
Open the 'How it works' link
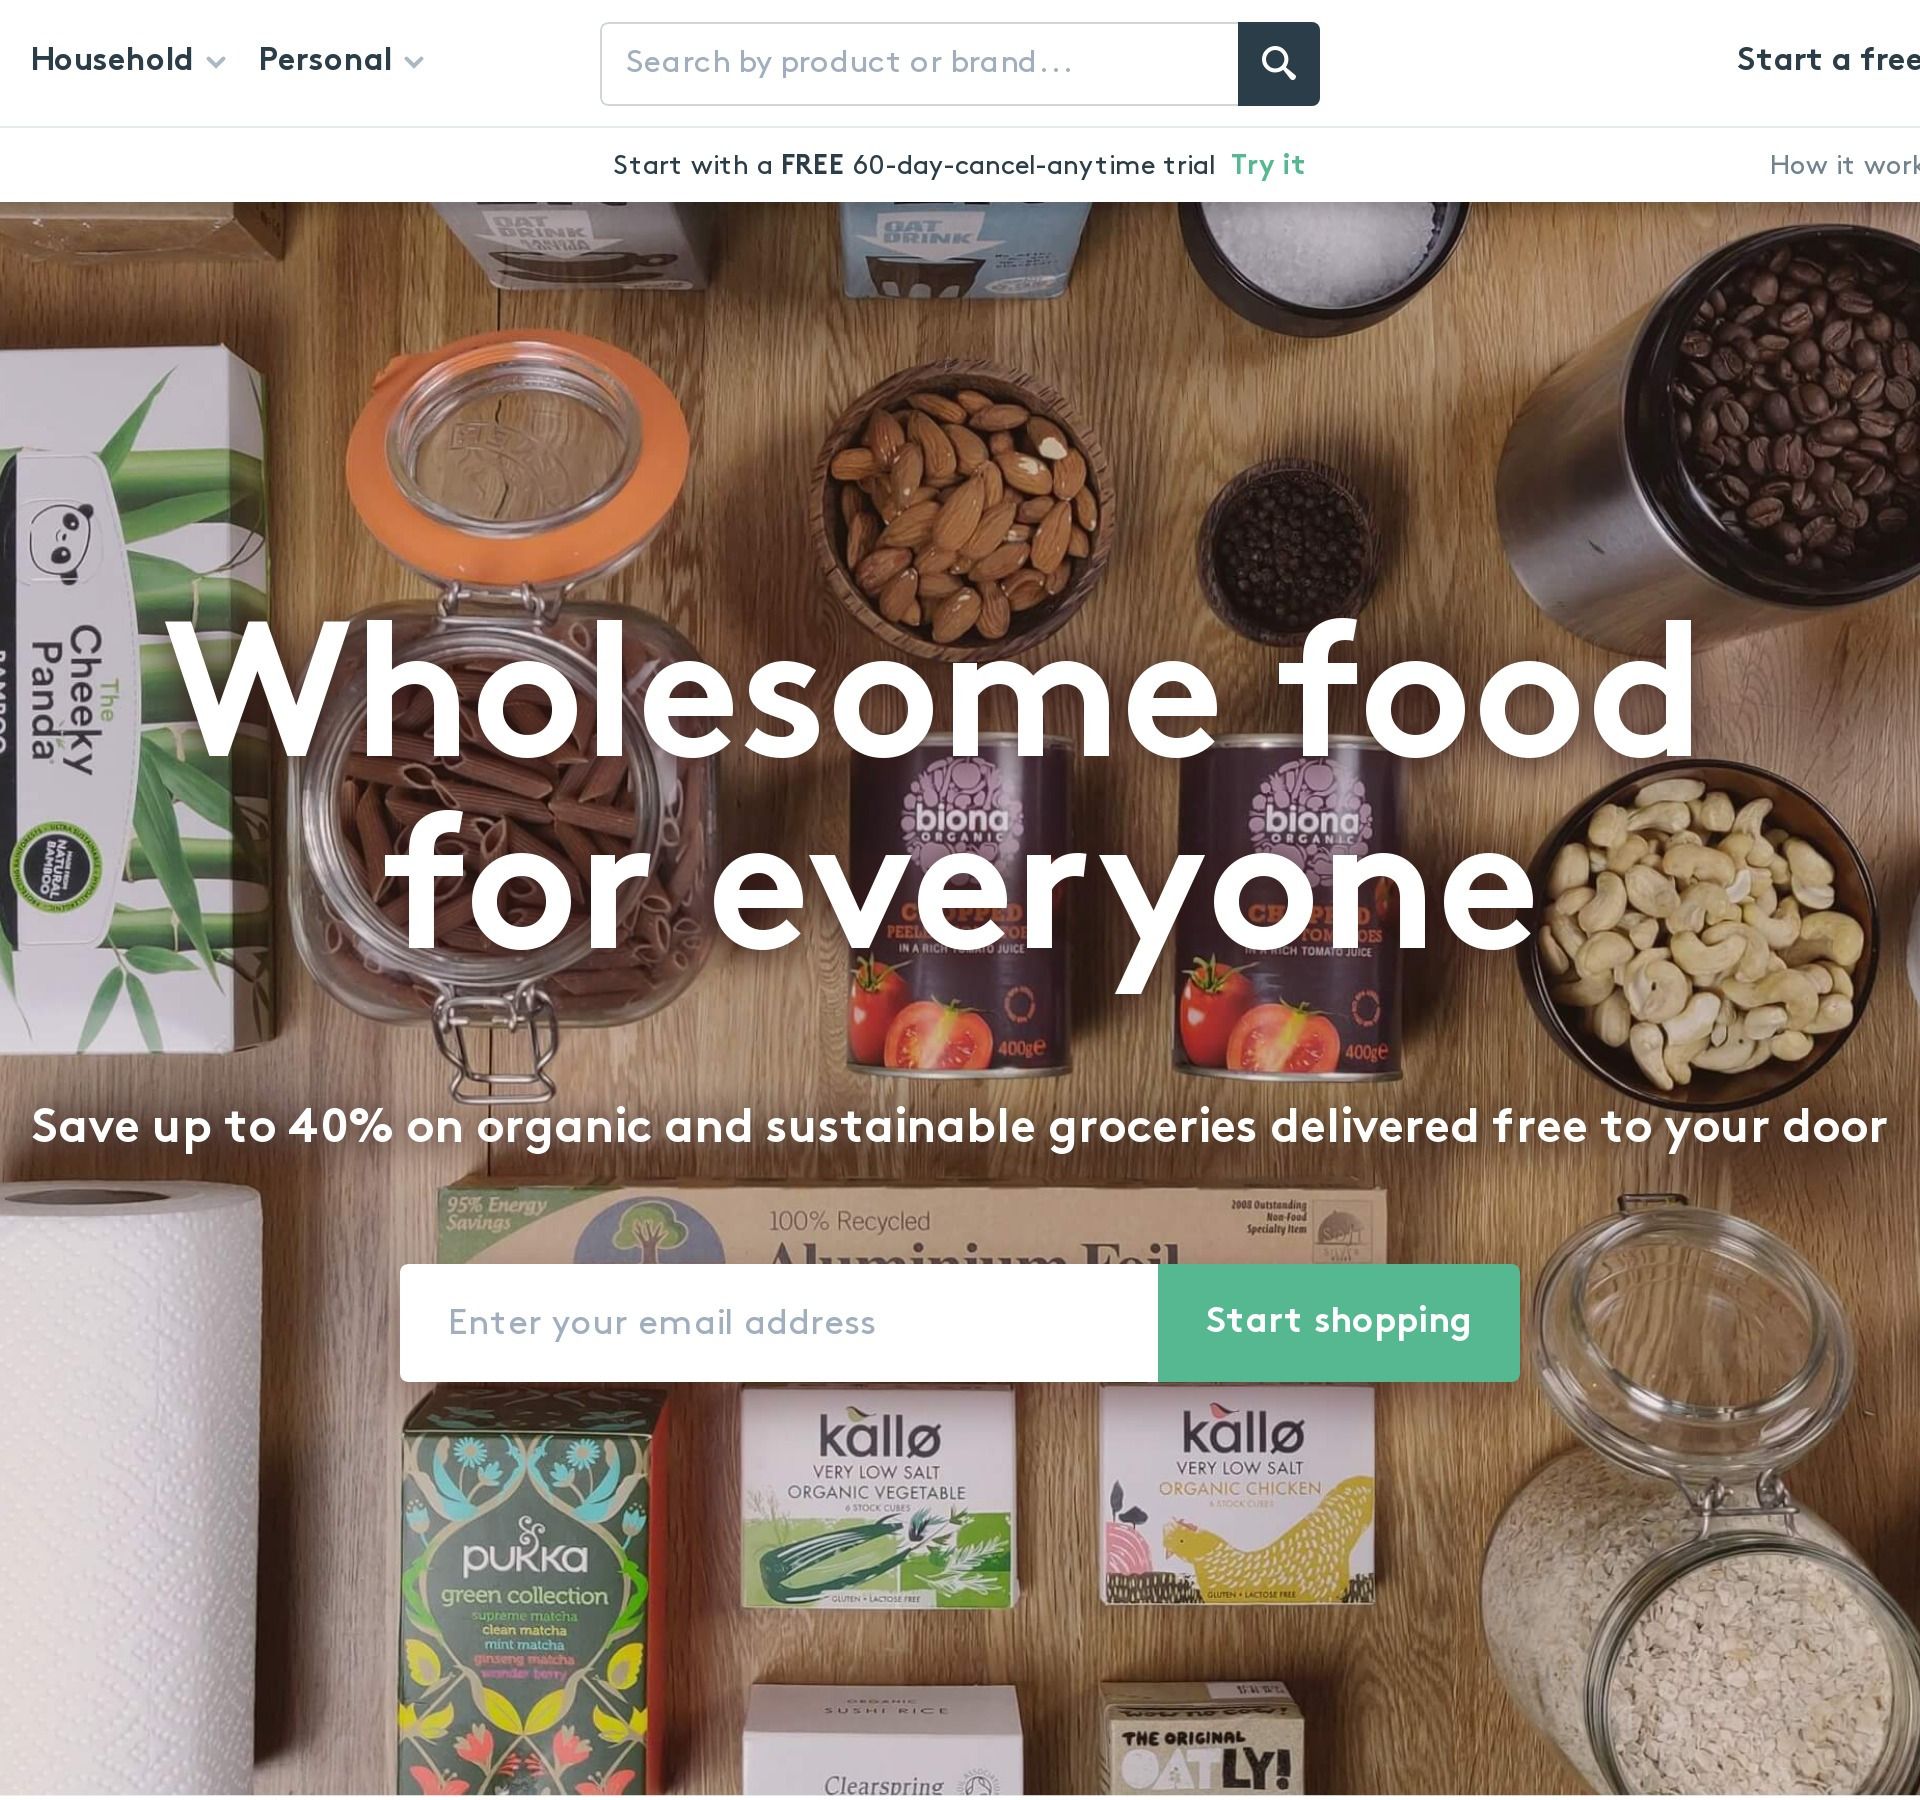tap(1844, 165)
